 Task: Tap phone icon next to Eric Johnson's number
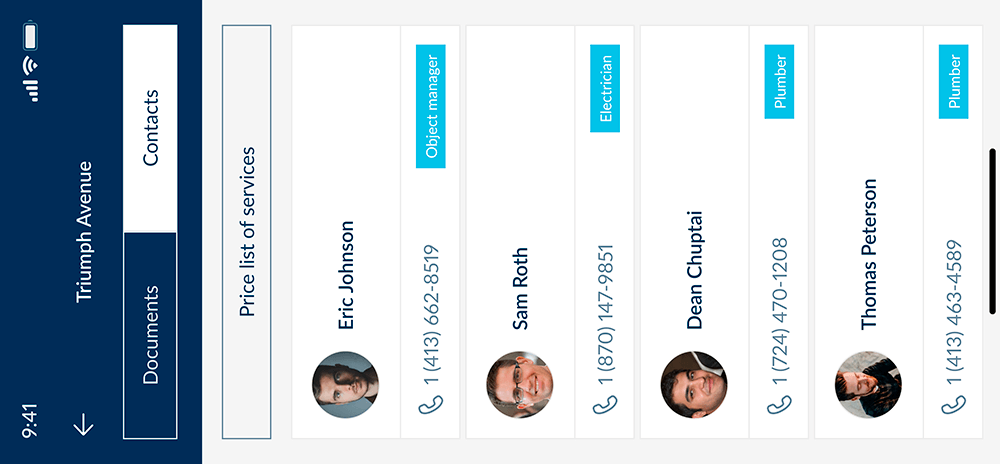431,403
